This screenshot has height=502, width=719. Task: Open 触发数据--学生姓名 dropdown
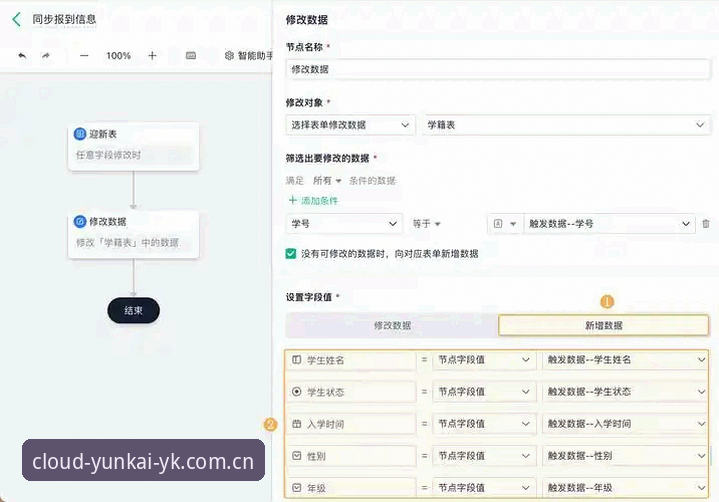pyautogui.click(x=626, y=360)
